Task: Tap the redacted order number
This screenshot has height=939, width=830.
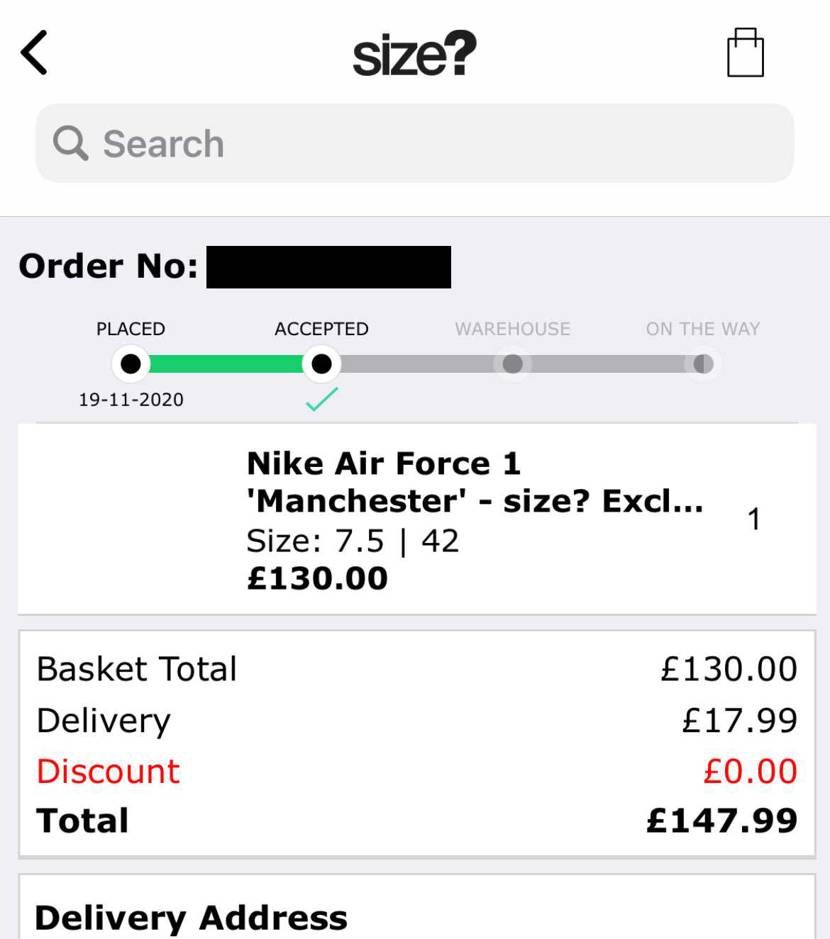Action: (329, 267)
